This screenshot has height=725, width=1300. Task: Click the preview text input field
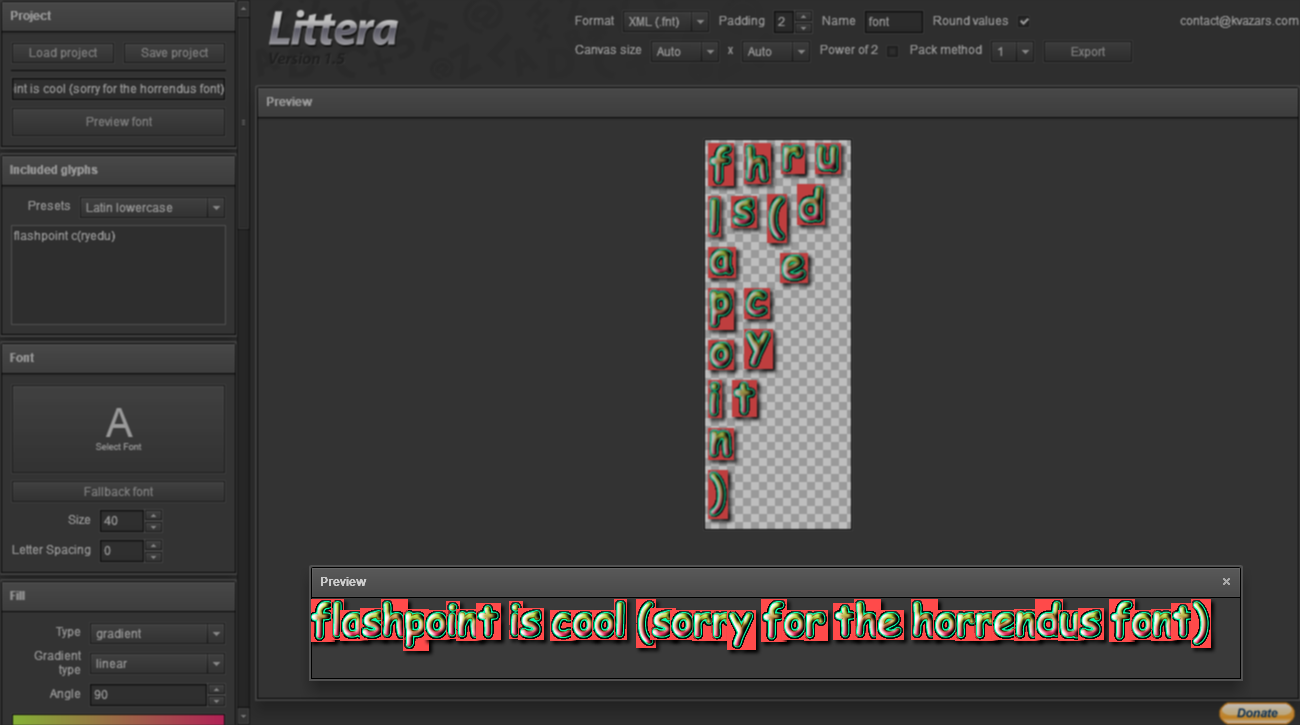point(119,89)
